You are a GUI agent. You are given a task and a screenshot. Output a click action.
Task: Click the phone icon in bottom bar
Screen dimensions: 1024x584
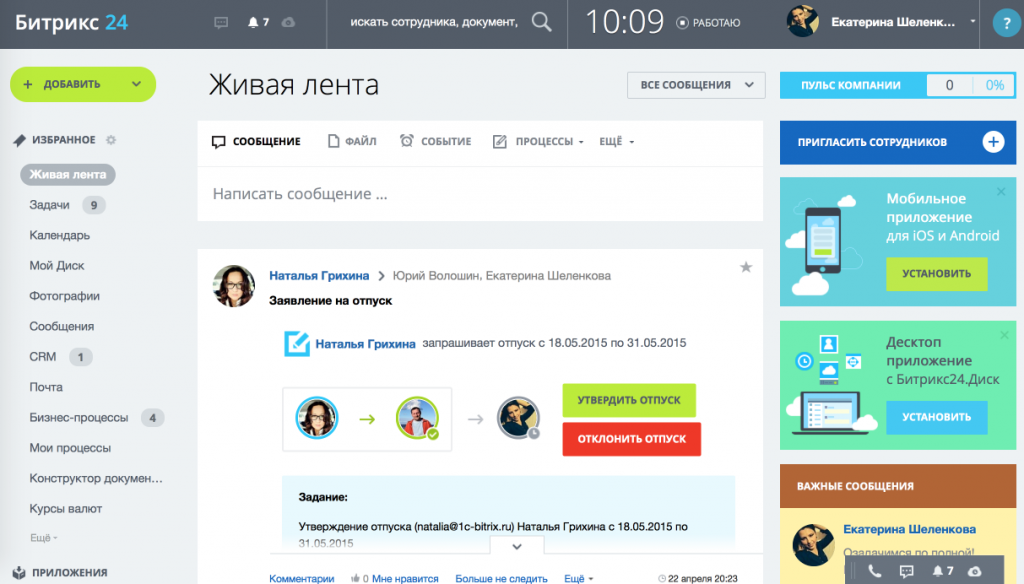(874, 571)
